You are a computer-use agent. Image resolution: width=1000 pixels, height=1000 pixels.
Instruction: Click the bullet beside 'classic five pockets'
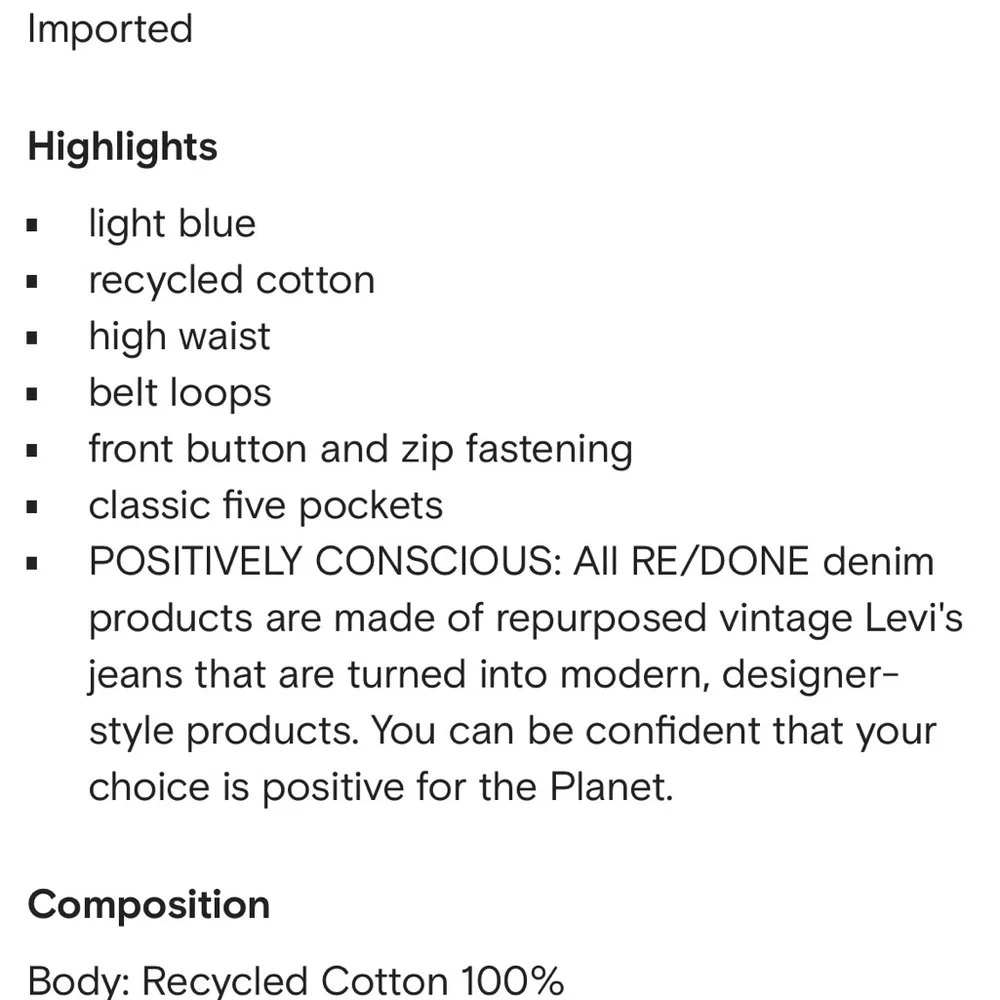click(33, 507)
